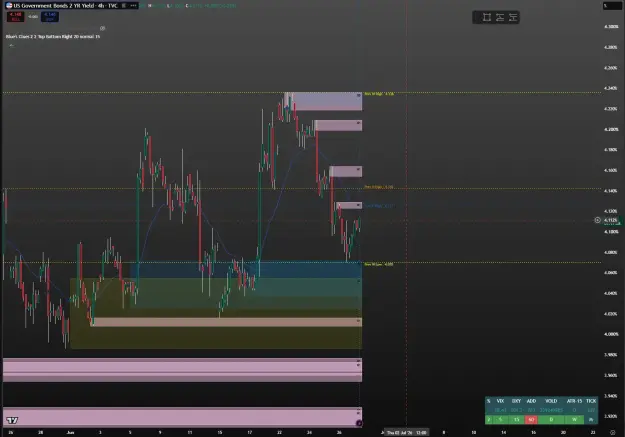This screenshot has width=625, height=437.
Task: Click the blue Buy price button
Action: point(50,17)
